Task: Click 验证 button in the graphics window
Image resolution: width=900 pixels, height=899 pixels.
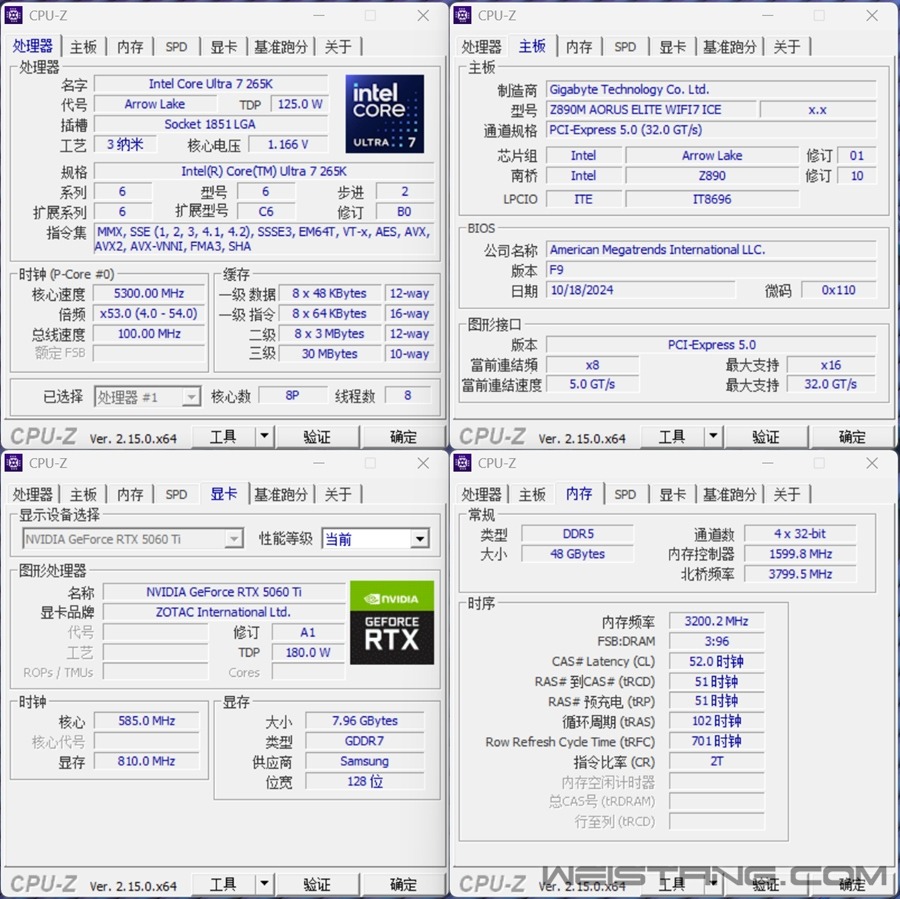Action: pyautogui.click(x=317, y=884)
